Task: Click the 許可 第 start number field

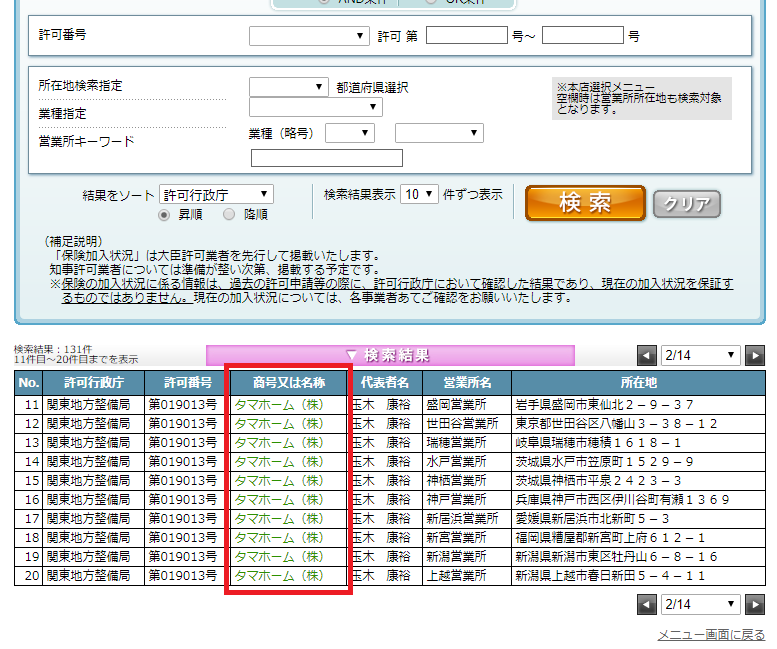Action: point(467,35)
